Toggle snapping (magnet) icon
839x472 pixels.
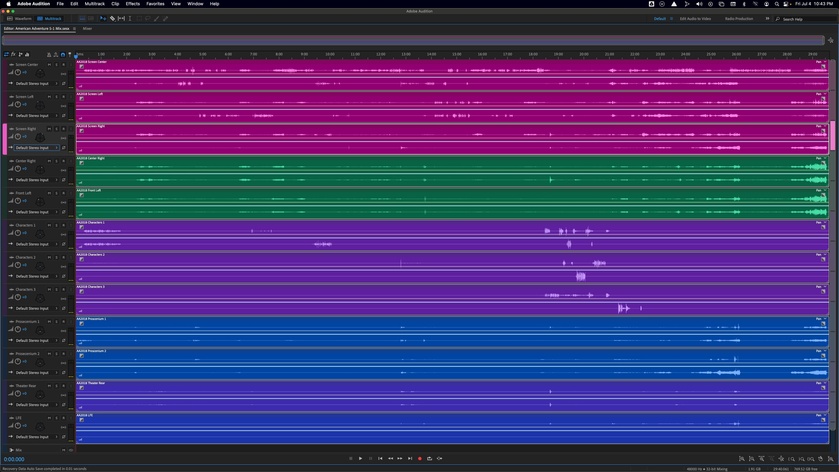tap(63, 55)
